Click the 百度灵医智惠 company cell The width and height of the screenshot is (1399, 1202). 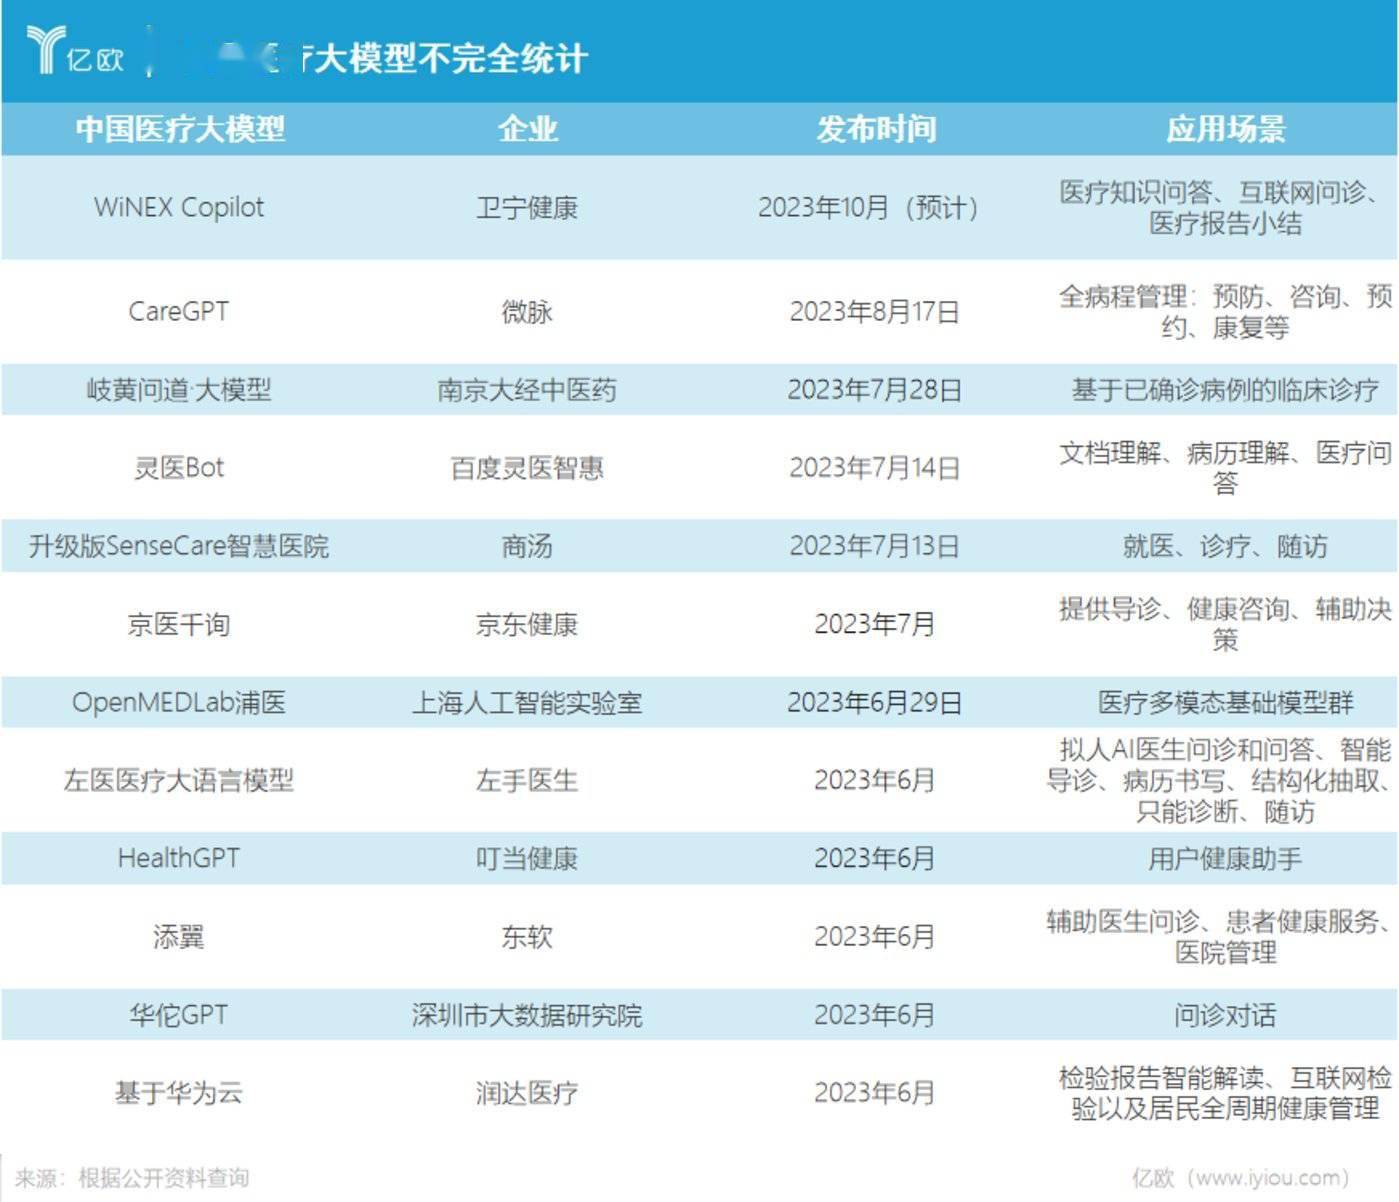[x=527, y=468]
